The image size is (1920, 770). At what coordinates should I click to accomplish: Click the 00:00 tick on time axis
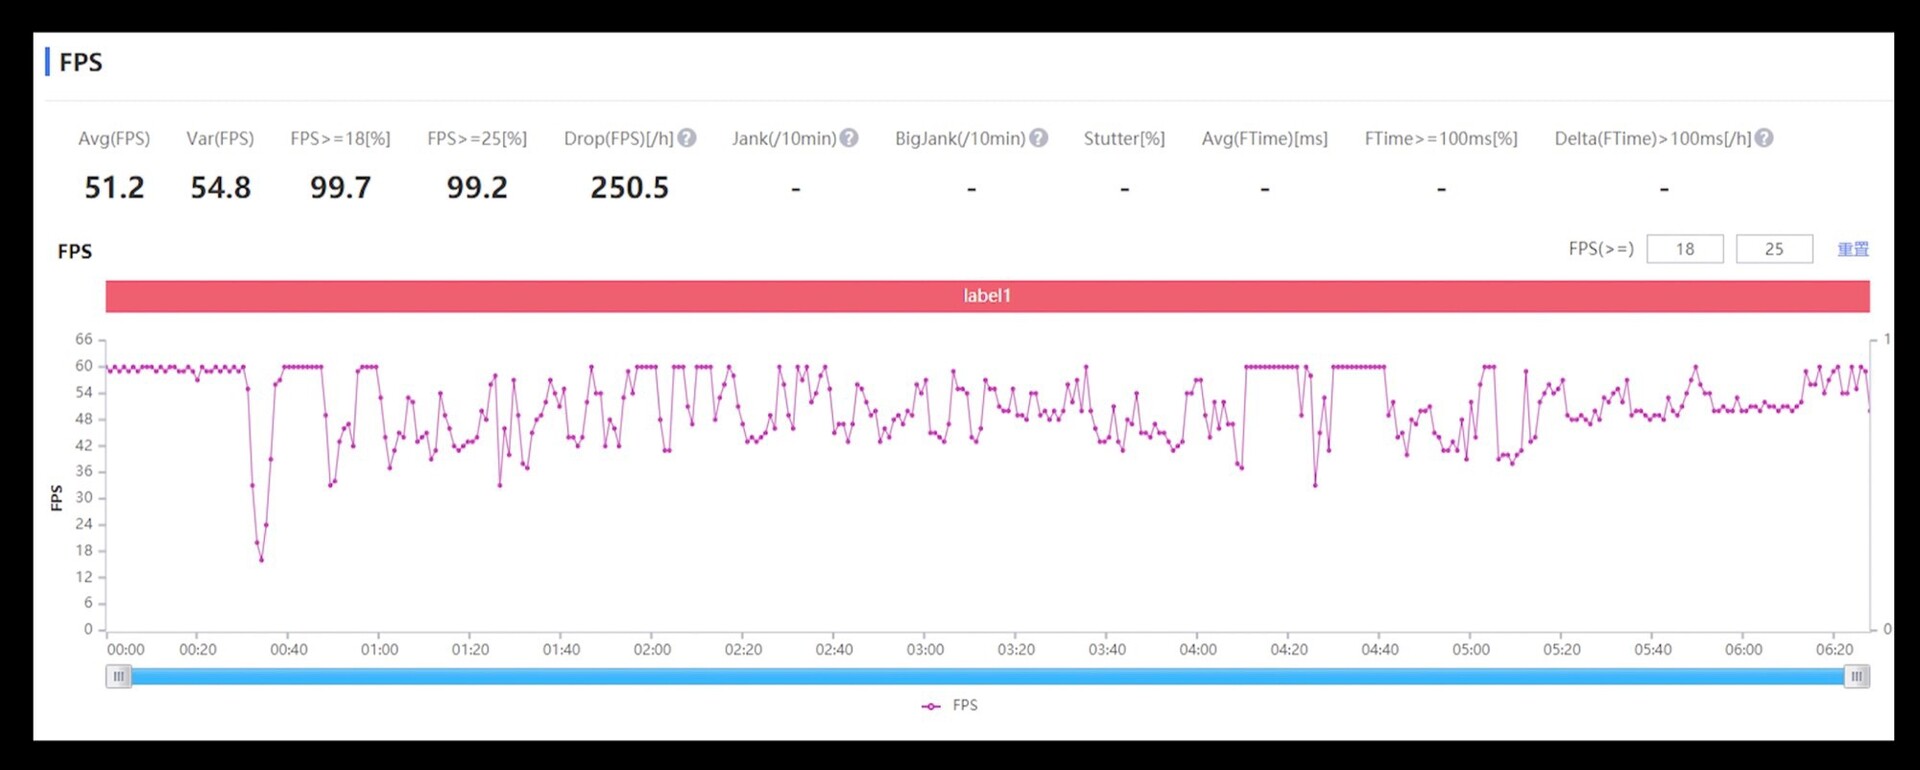[x=125, y=650]
